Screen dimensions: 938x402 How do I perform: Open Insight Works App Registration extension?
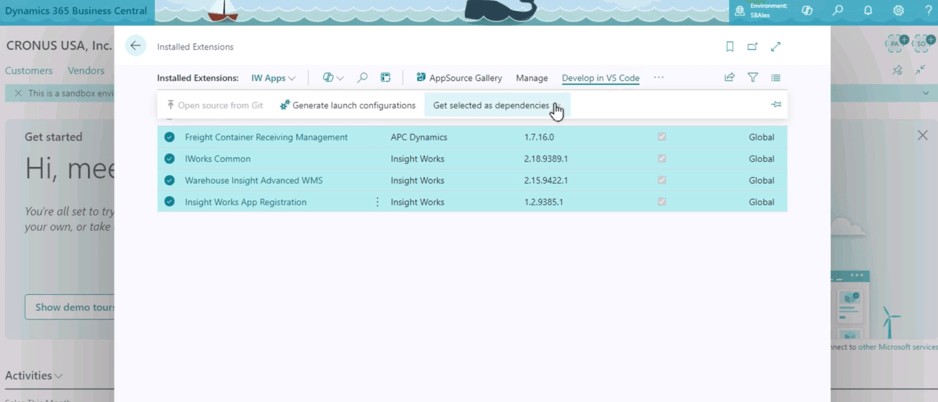click(x=246, y=202)
